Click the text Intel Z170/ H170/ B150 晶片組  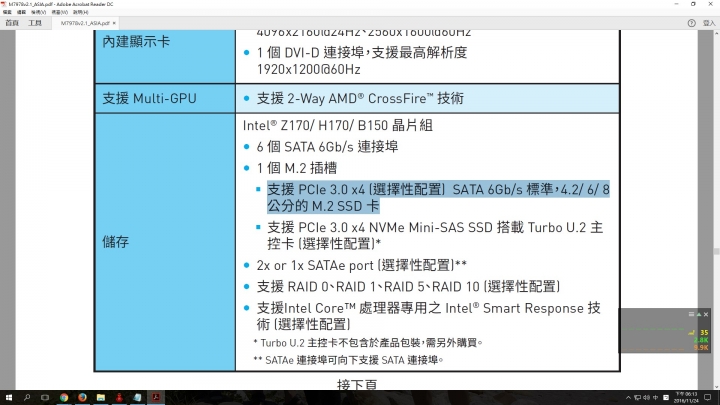tap(338, 125)
